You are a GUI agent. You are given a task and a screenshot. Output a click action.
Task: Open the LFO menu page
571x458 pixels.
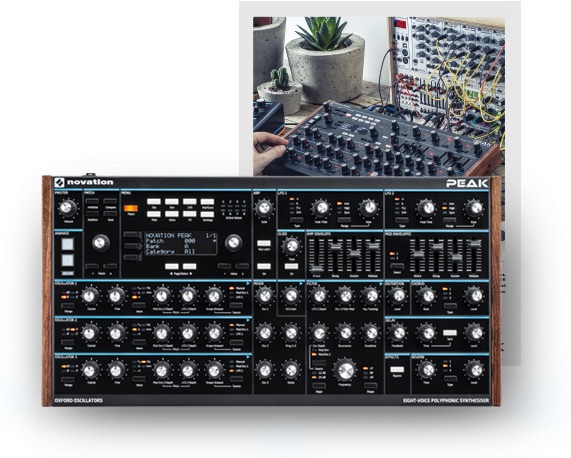click(x=189, y=202)
